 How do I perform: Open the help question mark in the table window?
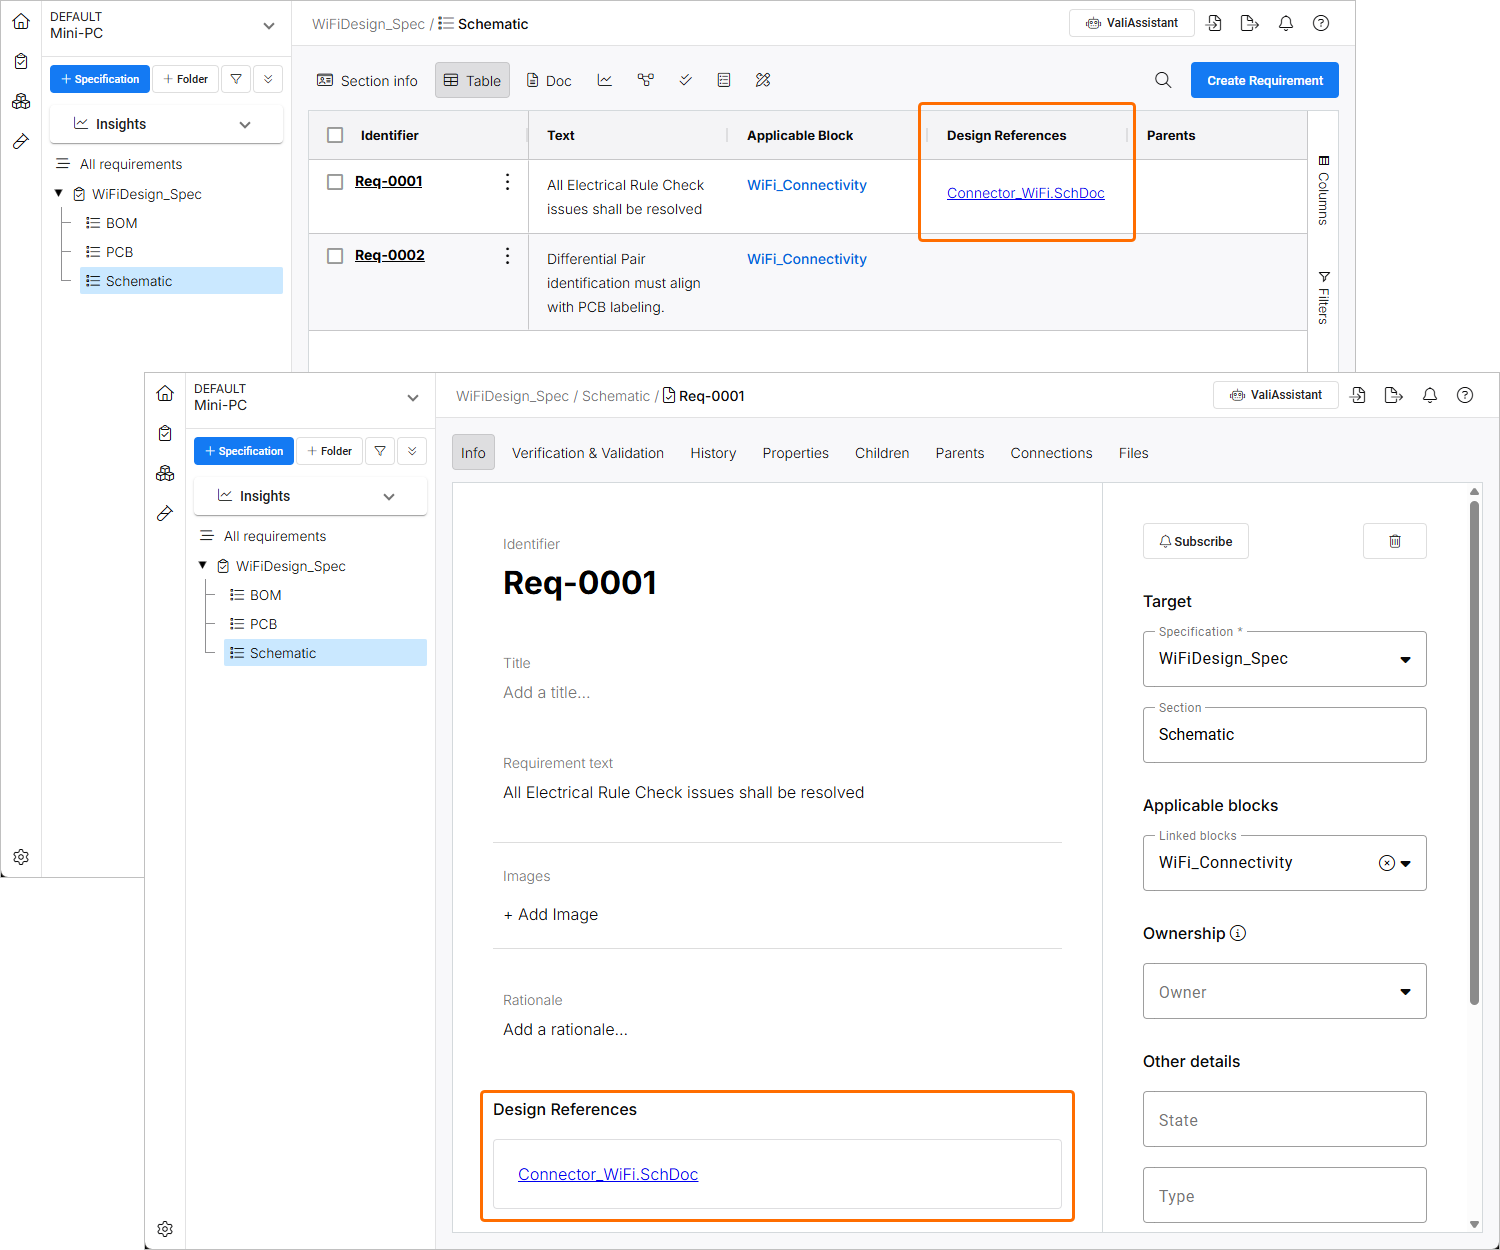[x=1321, y=23]
